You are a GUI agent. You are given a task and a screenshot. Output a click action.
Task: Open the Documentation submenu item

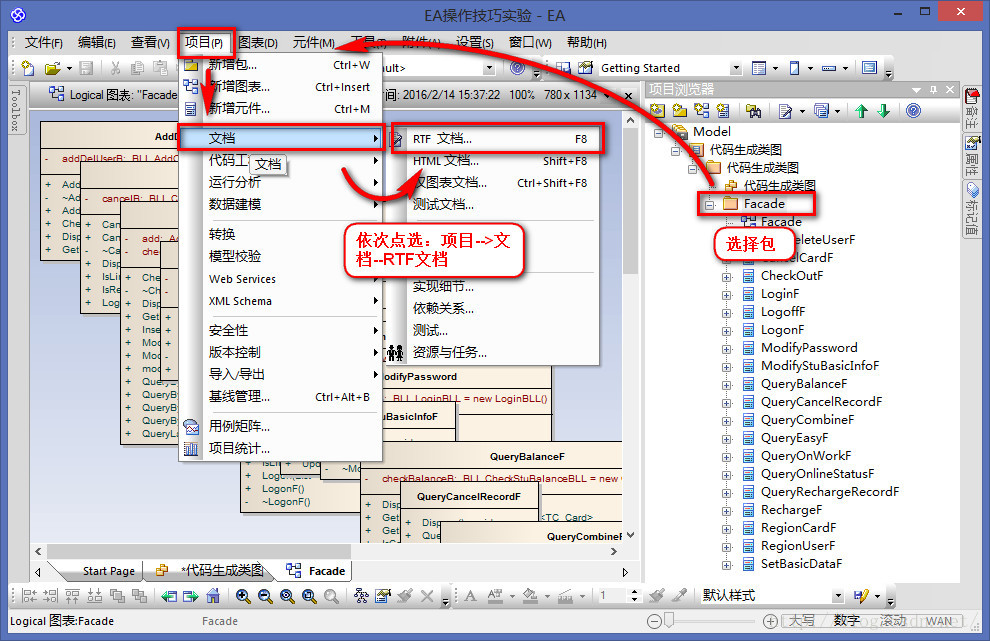pyautogui.click(x=280, y=138)
